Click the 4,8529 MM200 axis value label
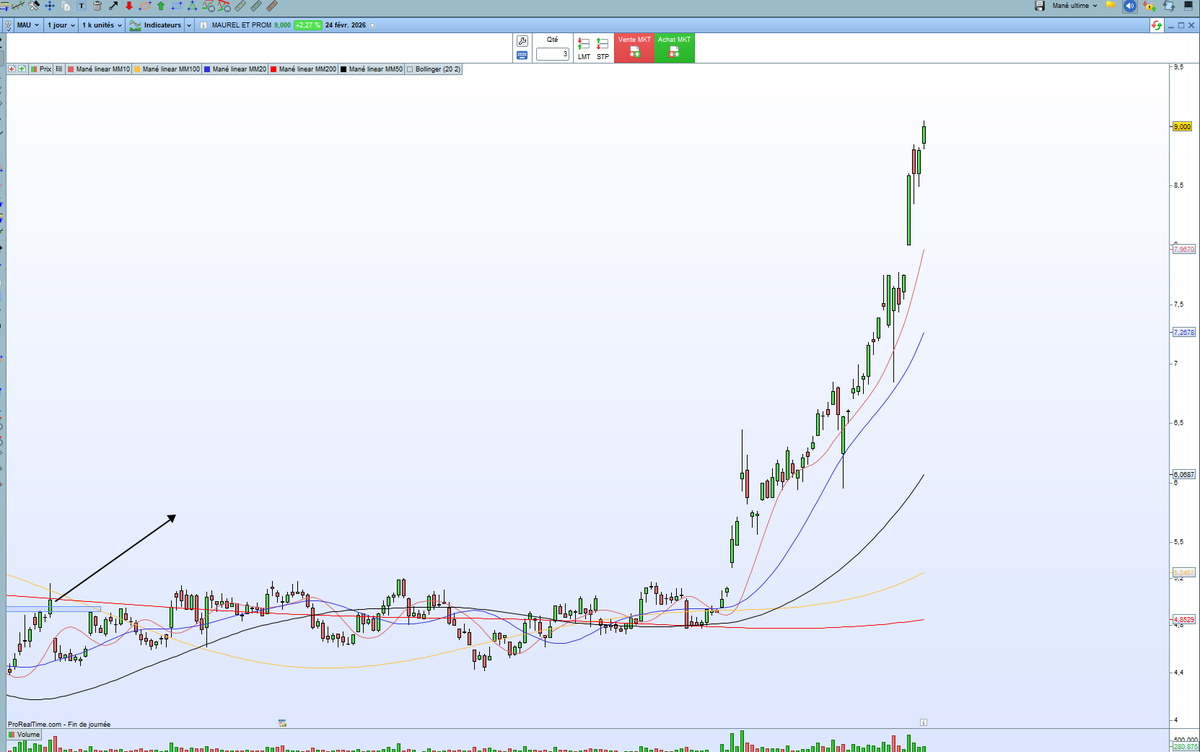The image size is (1200, 752). coord(1183,620)
